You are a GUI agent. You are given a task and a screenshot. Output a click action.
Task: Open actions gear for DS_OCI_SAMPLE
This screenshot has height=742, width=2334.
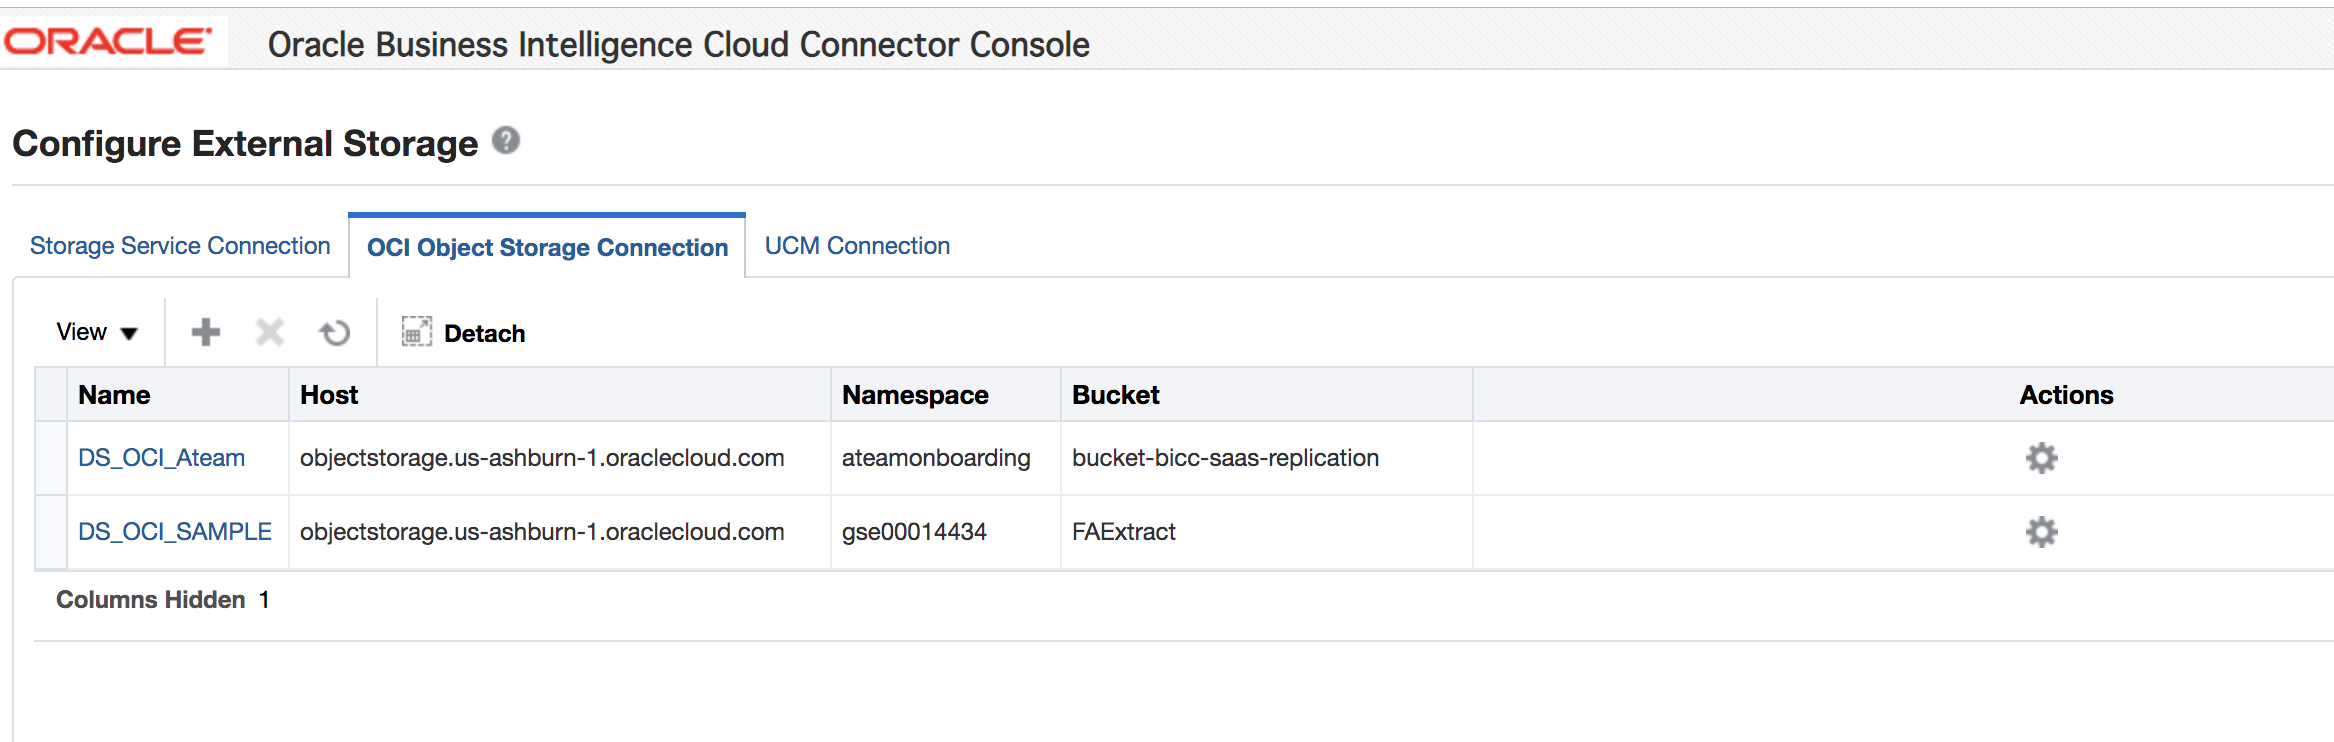click(2041, 532)
